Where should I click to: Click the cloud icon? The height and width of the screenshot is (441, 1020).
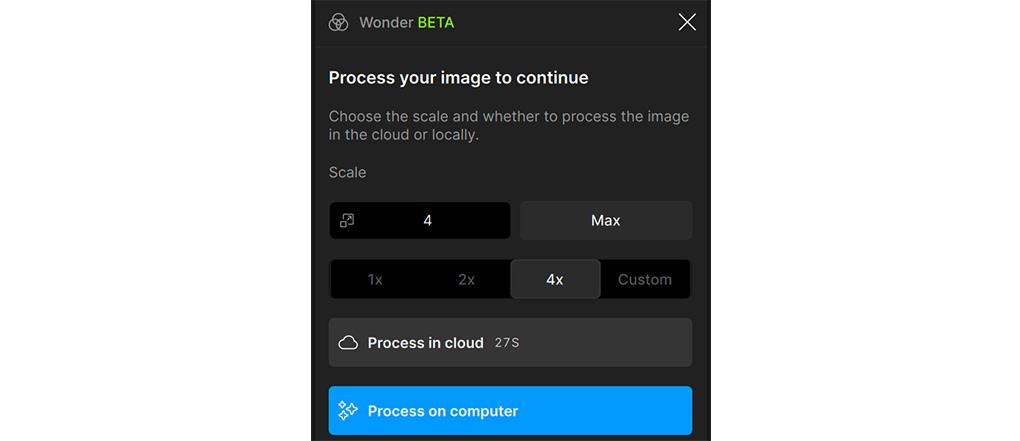pos(348,343)
